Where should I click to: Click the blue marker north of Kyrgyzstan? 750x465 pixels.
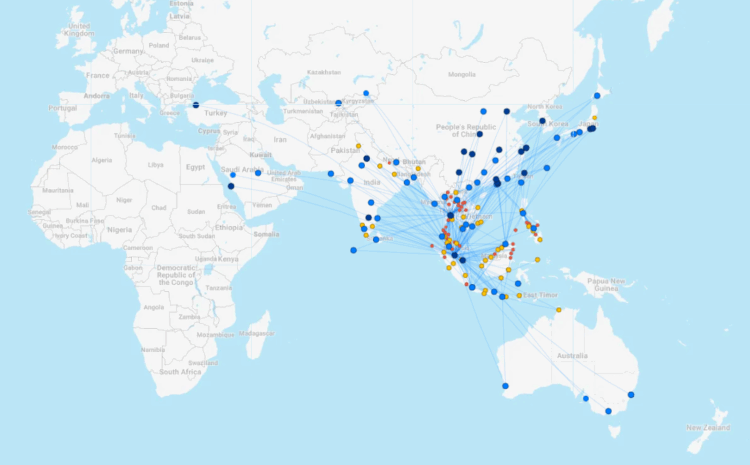pyautogui.click(x=366, y=93)
